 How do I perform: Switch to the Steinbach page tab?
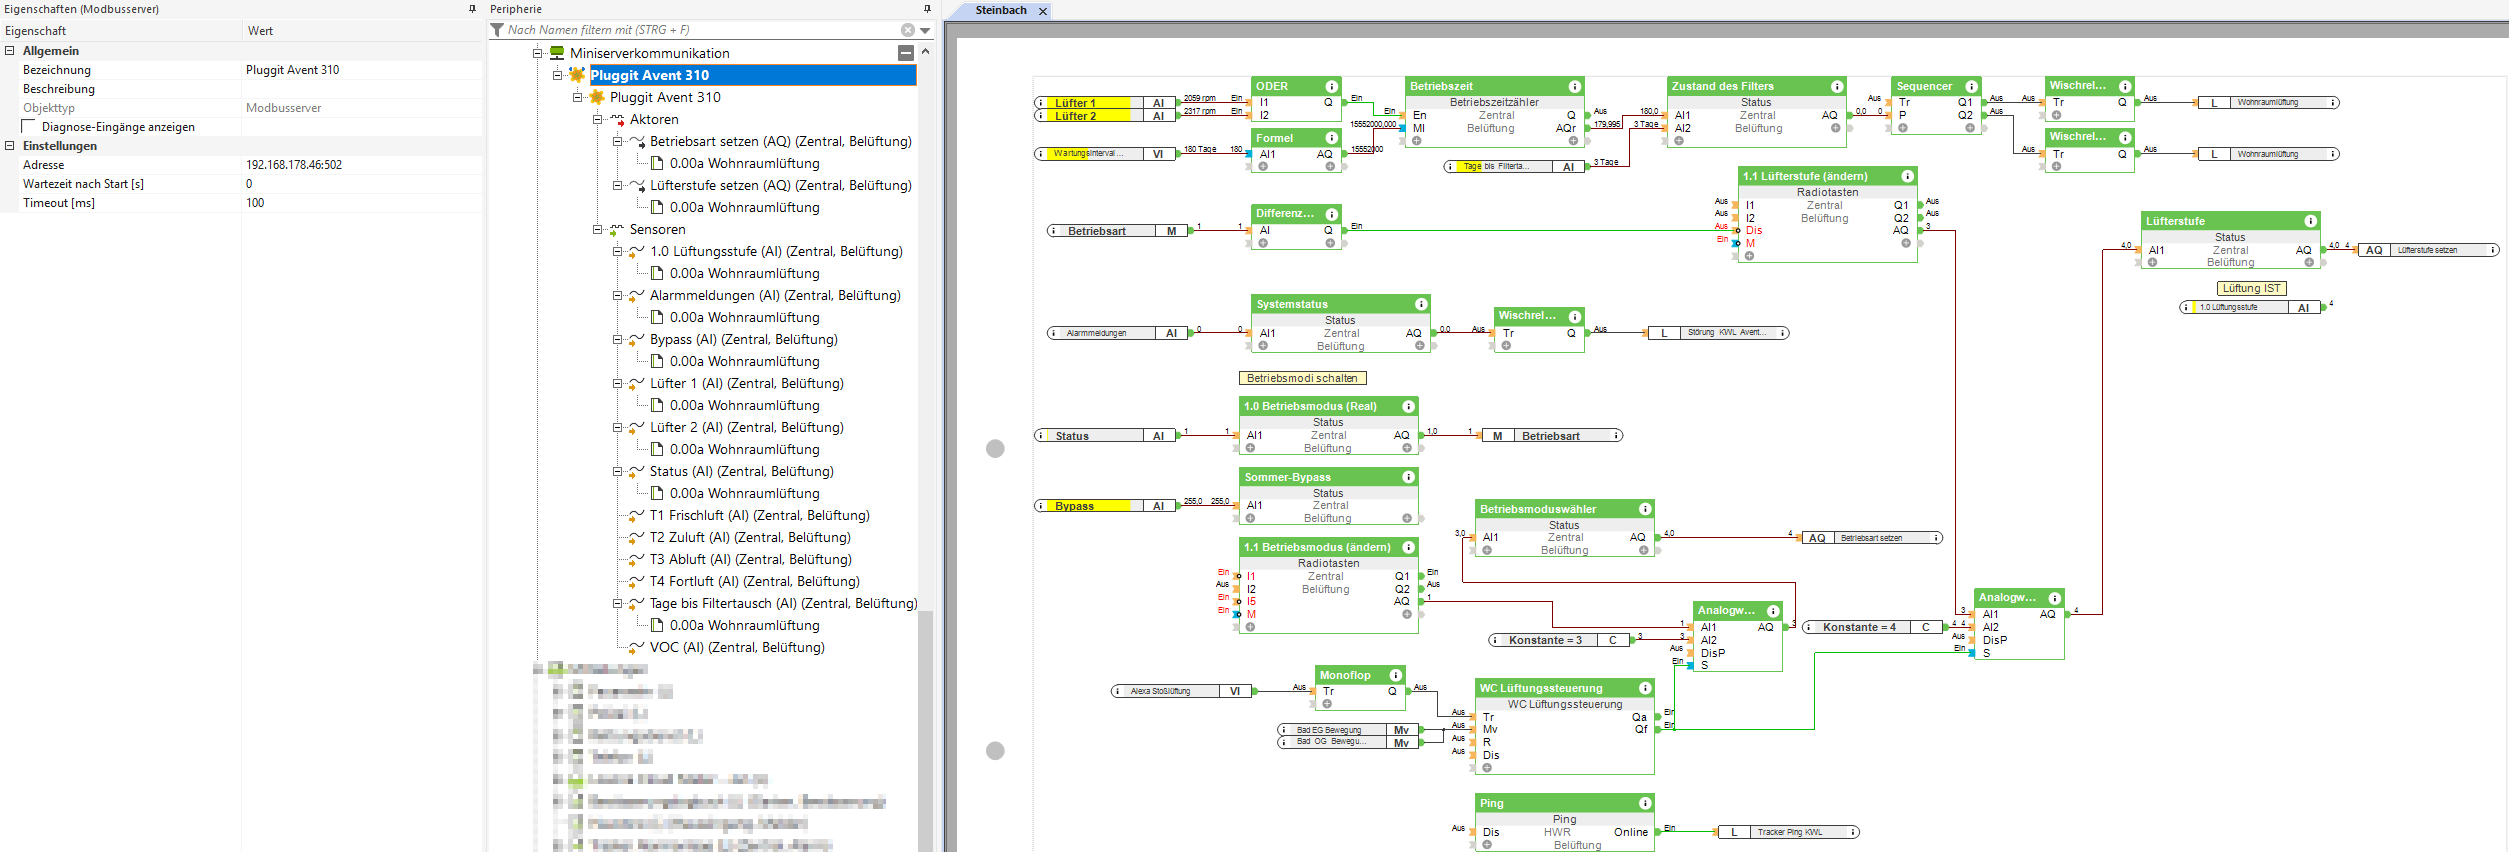click(x=1000, y=10)
